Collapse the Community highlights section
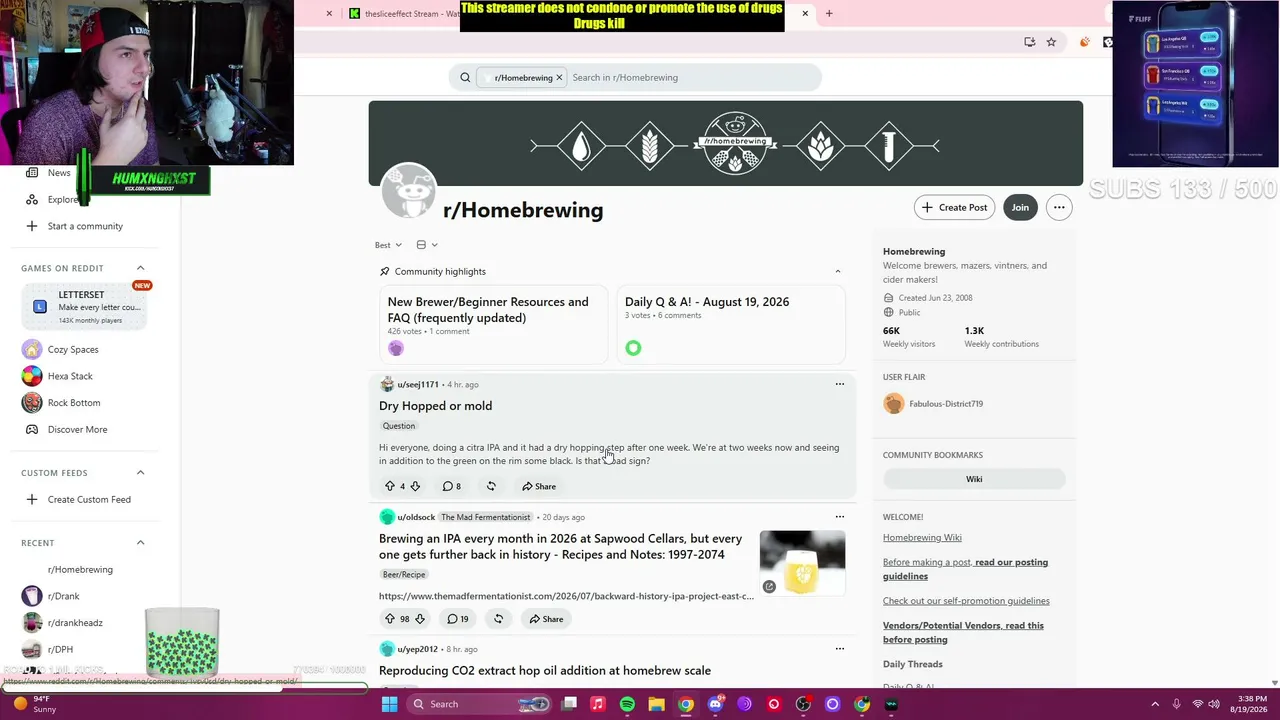Image resolution: width=1280 pixels, height=720 pixels. coord(838,271)
